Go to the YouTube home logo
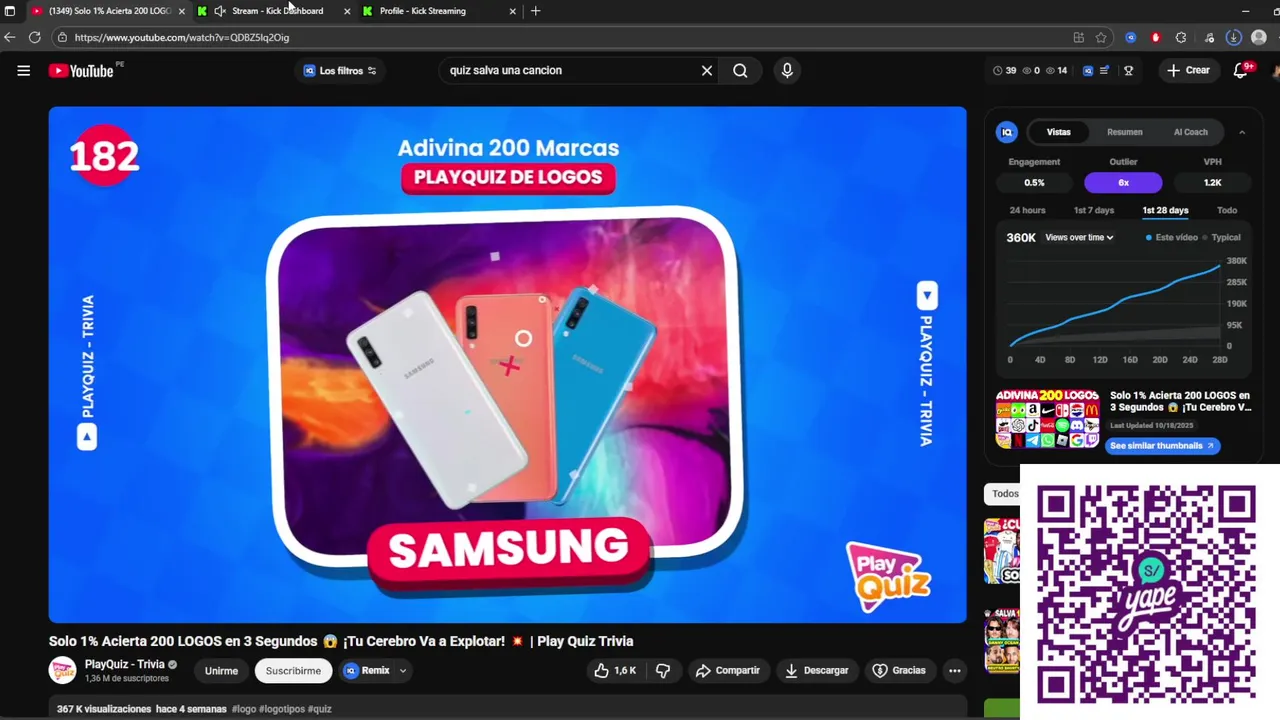Screen dimensions: 1280x720 click(81, 71)
